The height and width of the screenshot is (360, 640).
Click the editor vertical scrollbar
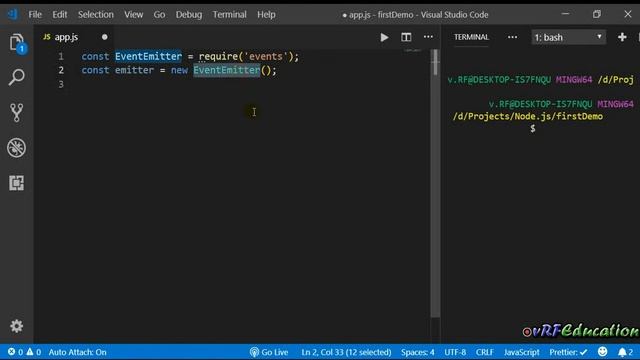pos(435,184)
